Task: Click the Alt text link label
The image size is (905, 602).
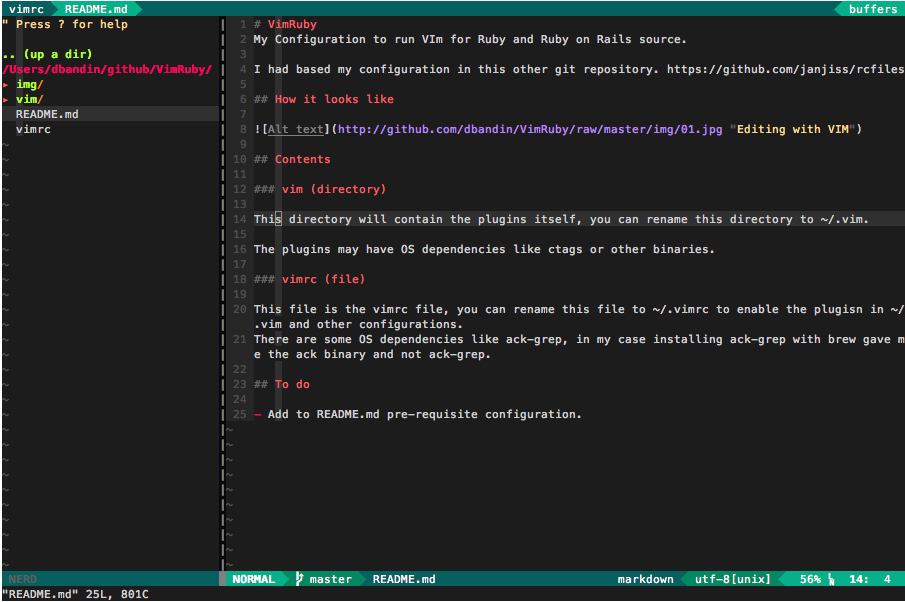Action: (x=296, y=129)
